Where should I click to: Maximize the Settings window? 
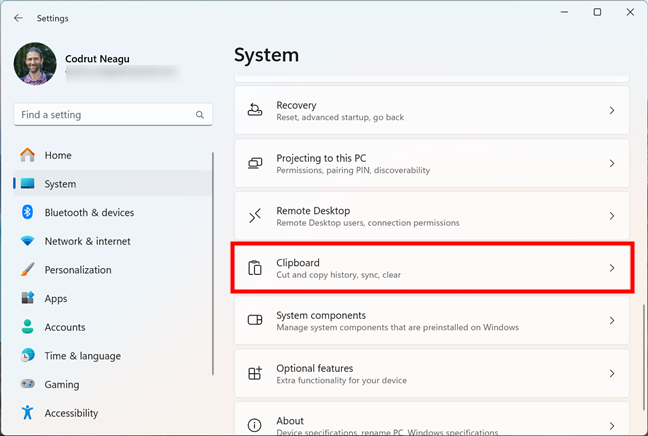point(597,12)
